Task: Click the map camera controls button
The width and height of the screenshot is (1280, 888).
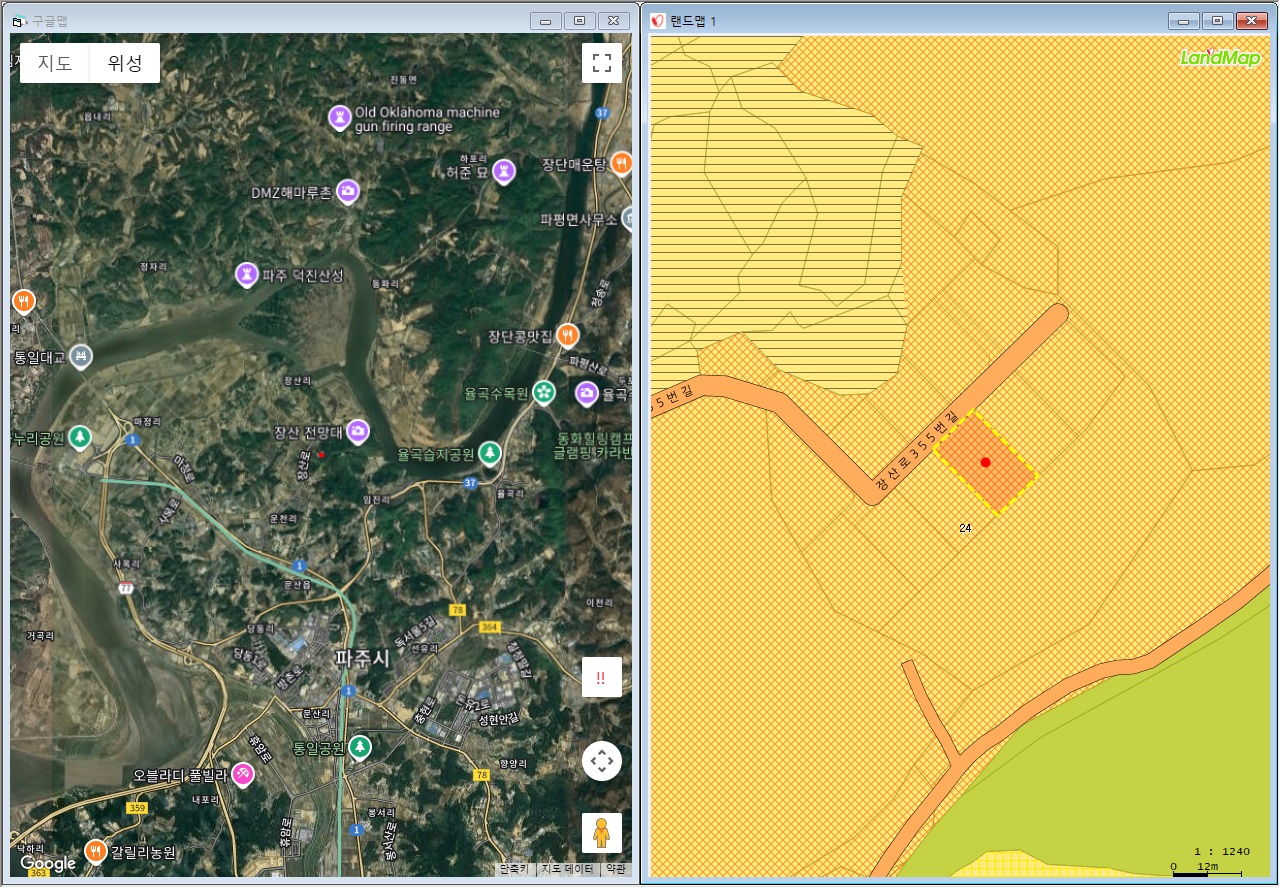Action: pos(602,761)
